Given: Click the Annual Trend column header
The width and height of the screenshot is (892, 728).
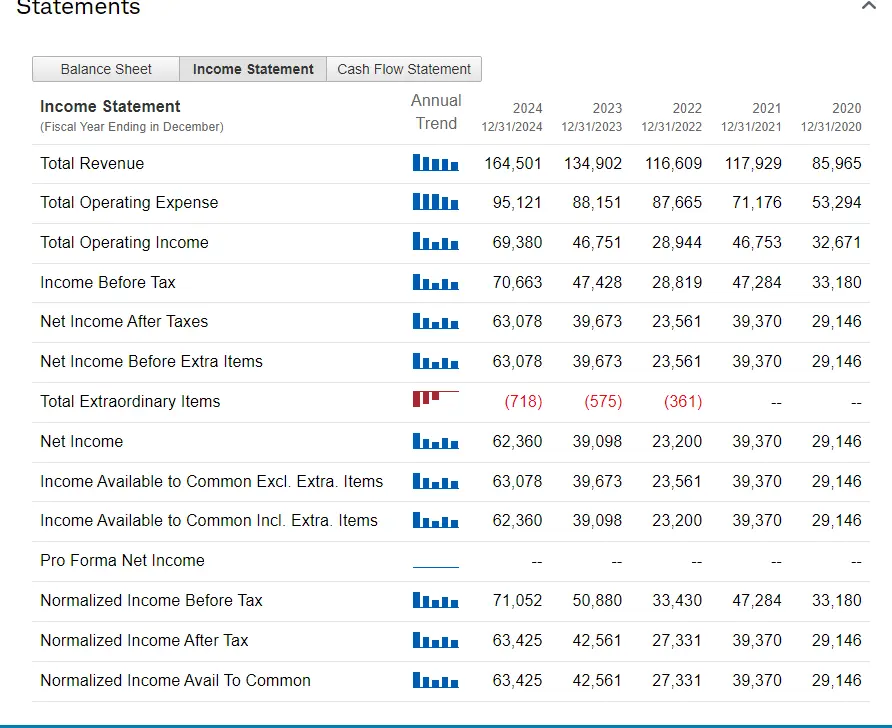Looking at the screenshot, I should pos(436,112).
